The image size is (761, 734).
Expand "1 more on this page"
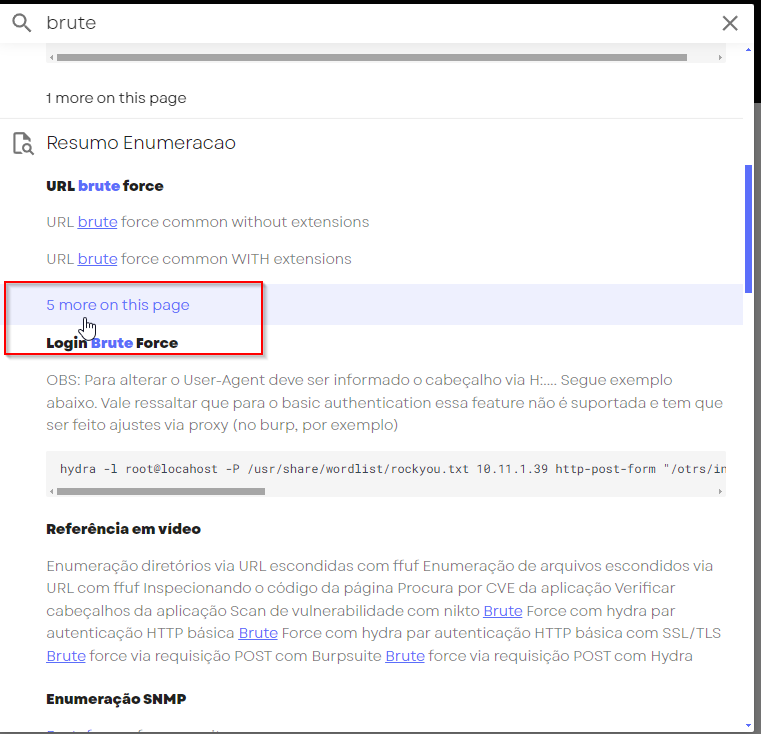point(116,98)
